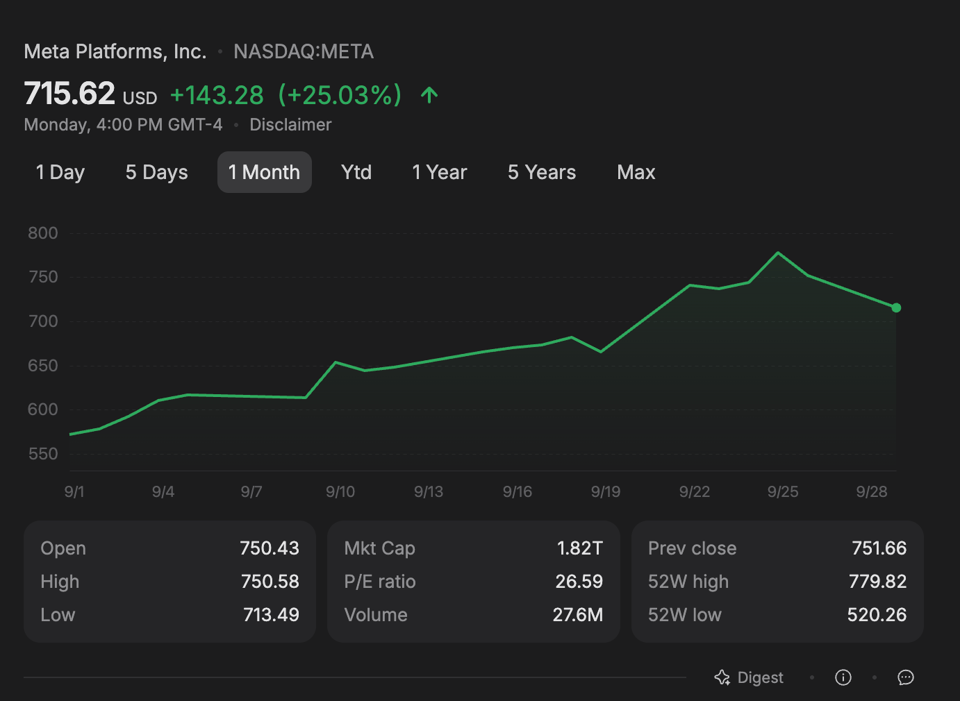Click the 715.62 current price
The image size is (960, 701).
(69, 94)
